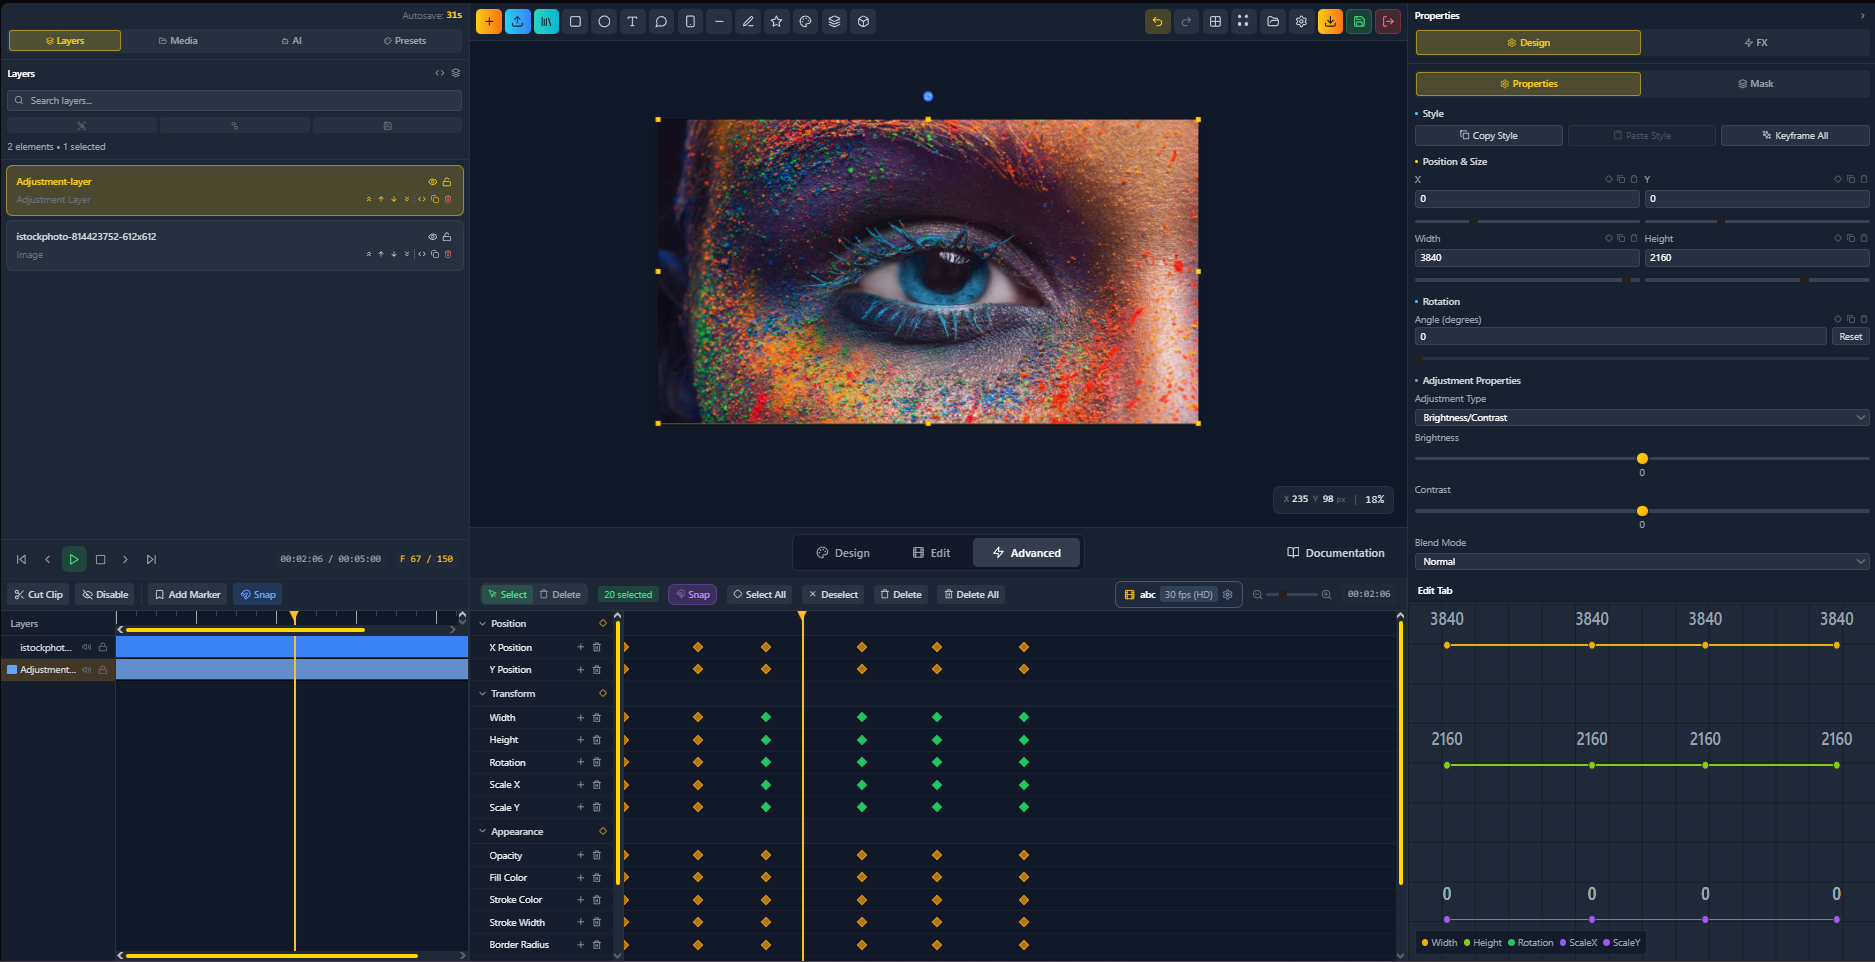Collapse the Transform property group

pos(482,693)
